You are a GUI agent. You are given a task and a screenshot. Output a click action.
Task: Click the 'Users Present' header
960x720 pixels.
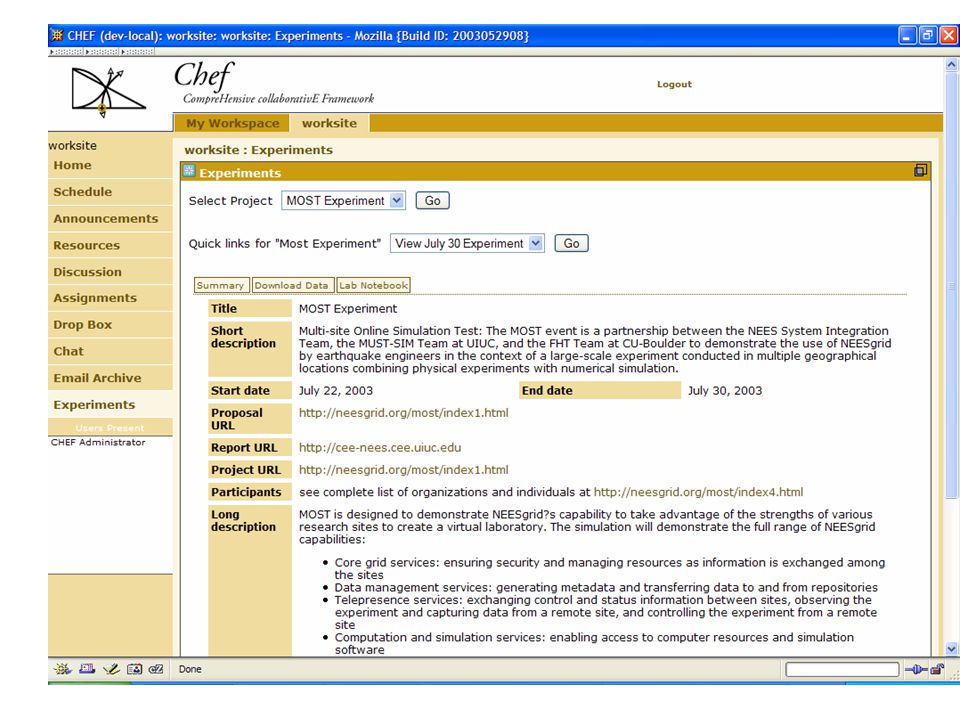click(110, 428)
